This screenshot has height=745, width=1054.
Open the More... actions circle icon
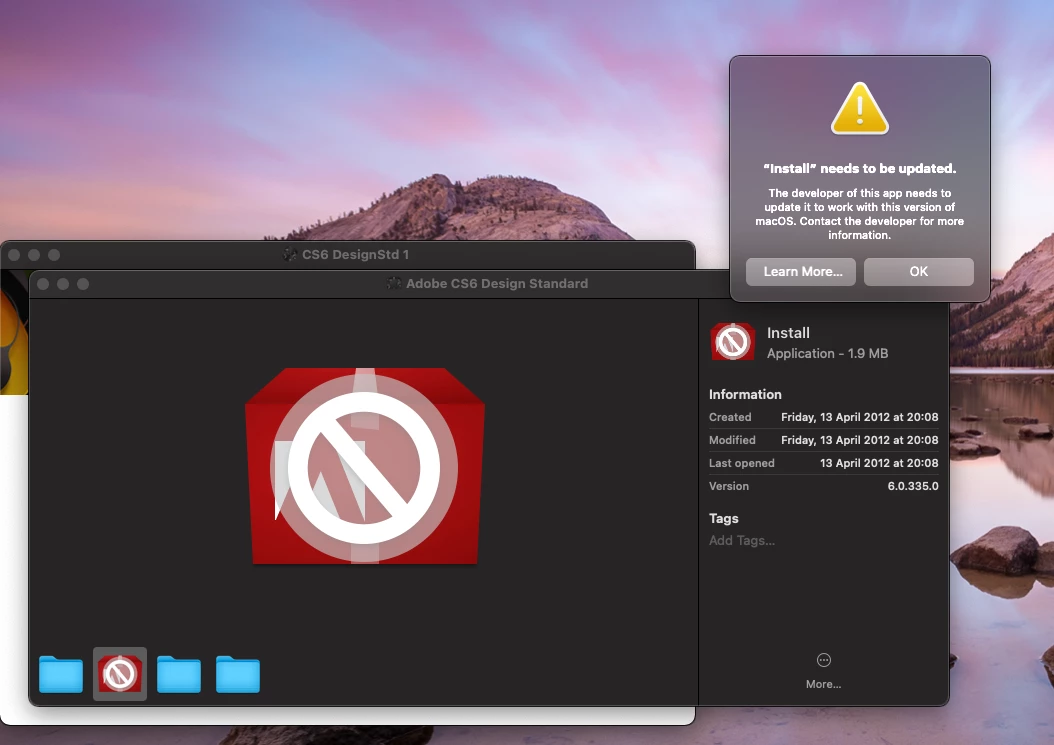point(823,660)
